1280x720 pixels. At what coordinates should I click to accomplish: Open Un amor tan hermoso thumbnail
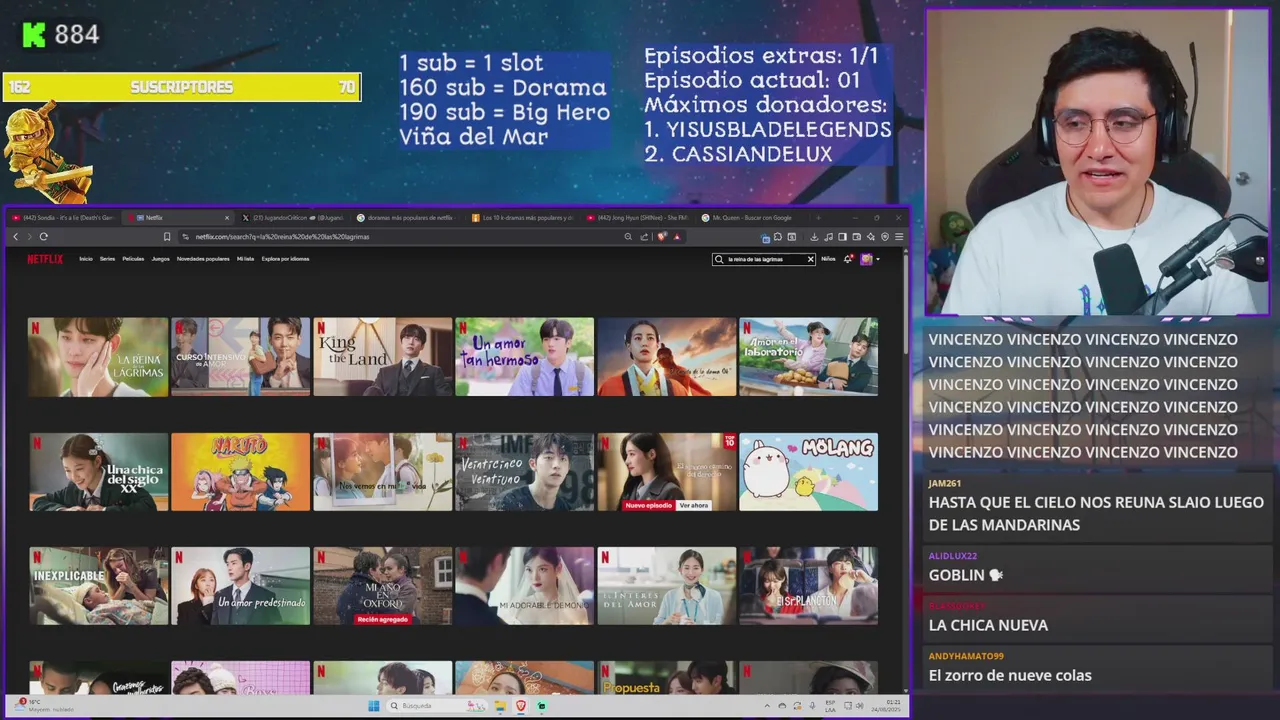click(524, 357)
